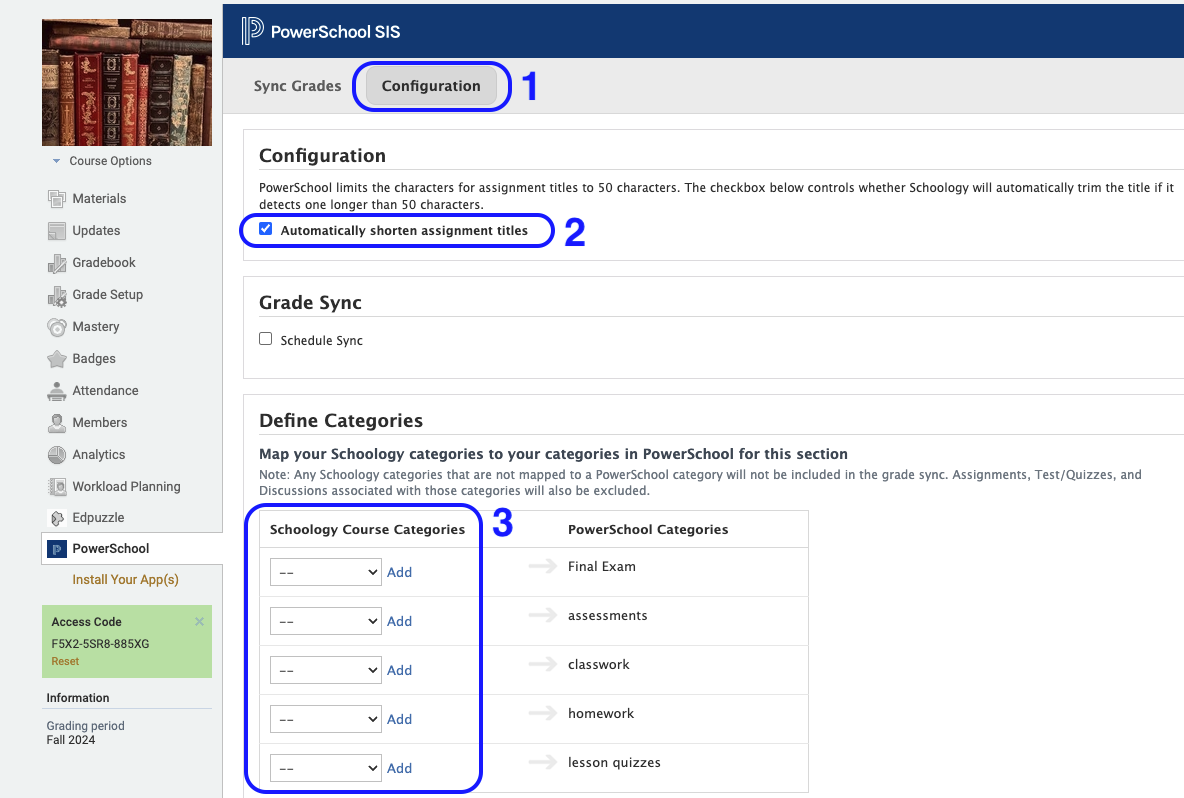Click the Workload Planning icon
The width and height of the screenshot is (1184, 798).
[57, 487]
